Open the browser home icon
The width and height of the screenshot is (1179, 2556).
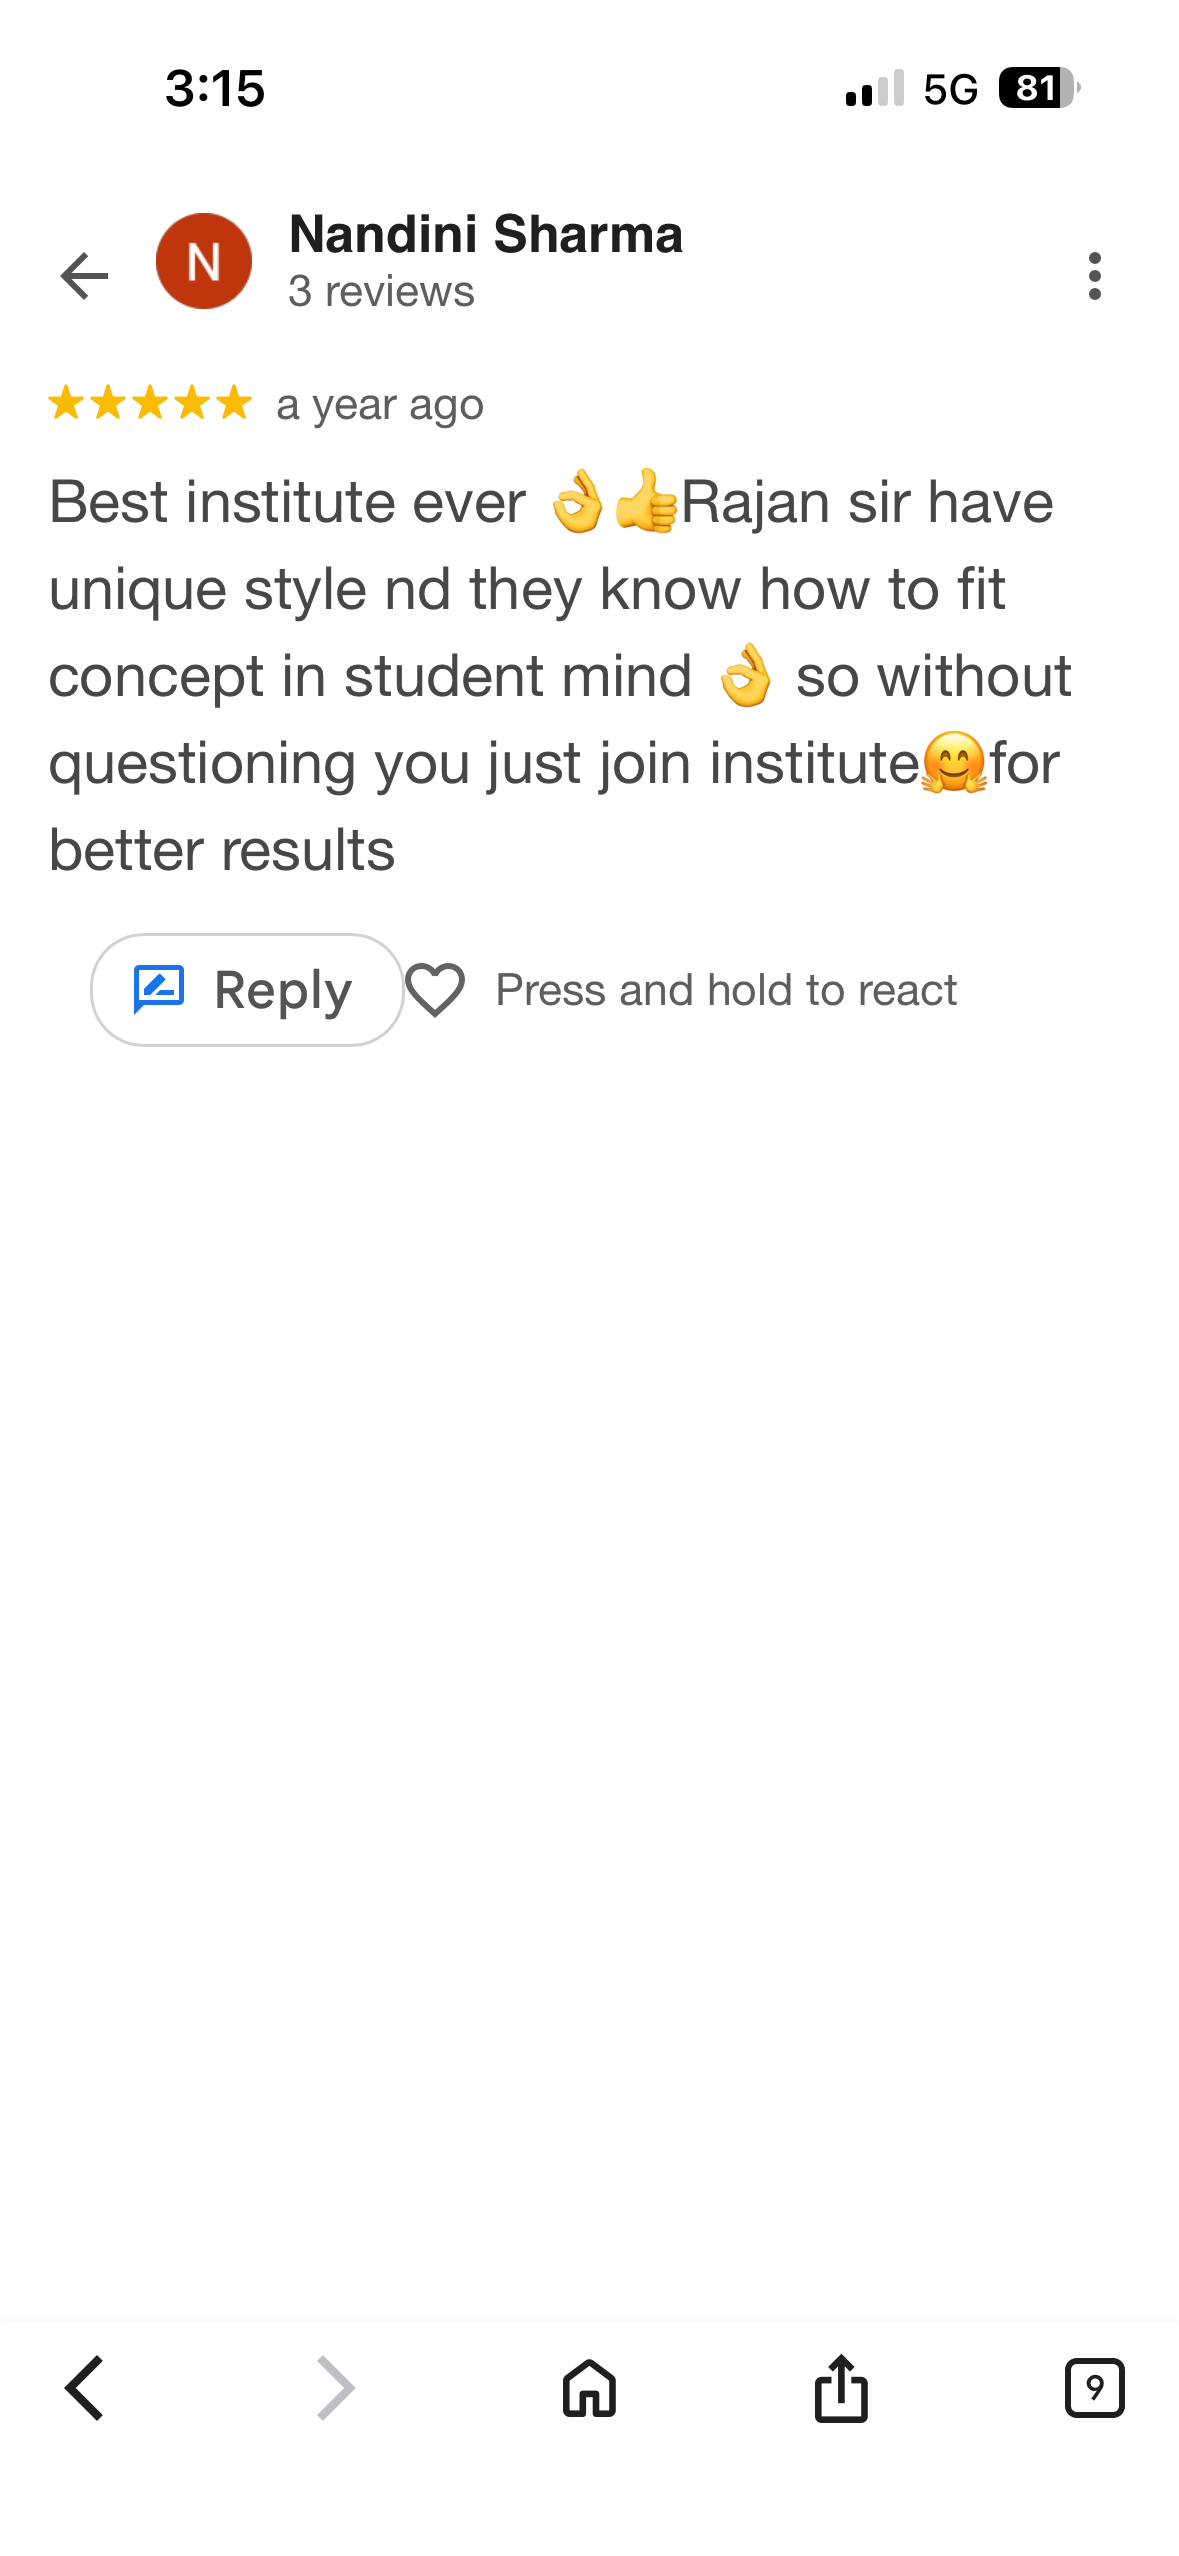click(x=589, y=2388)
